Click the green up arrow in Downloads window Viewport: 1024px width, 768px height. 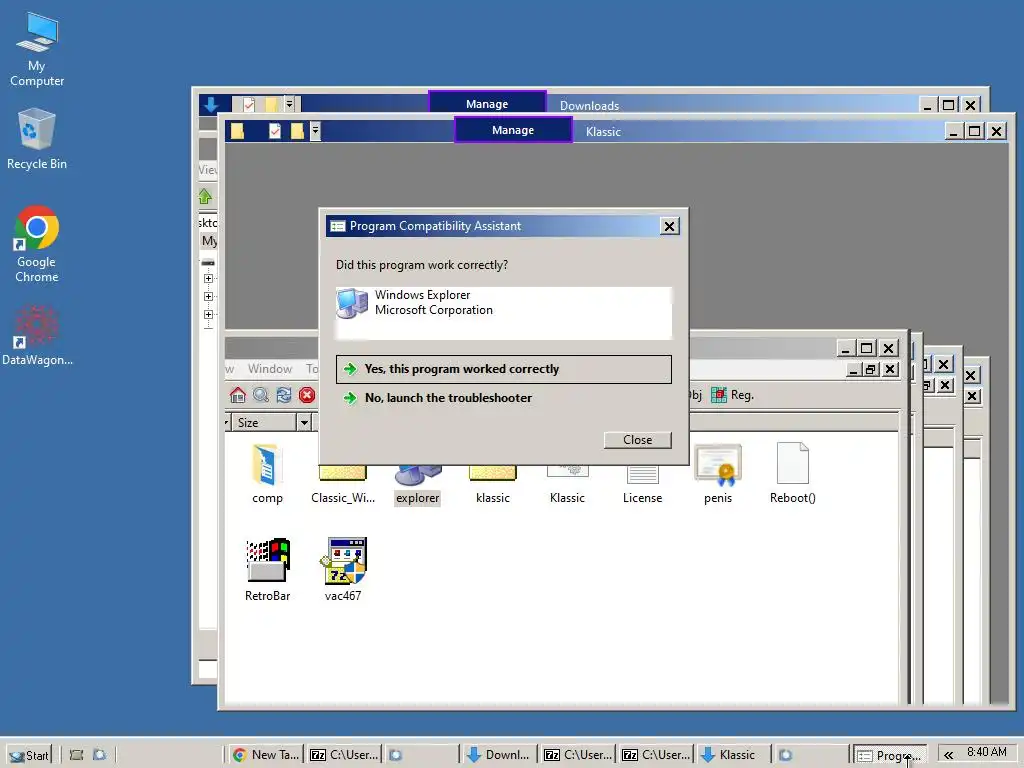coord(205,196)
